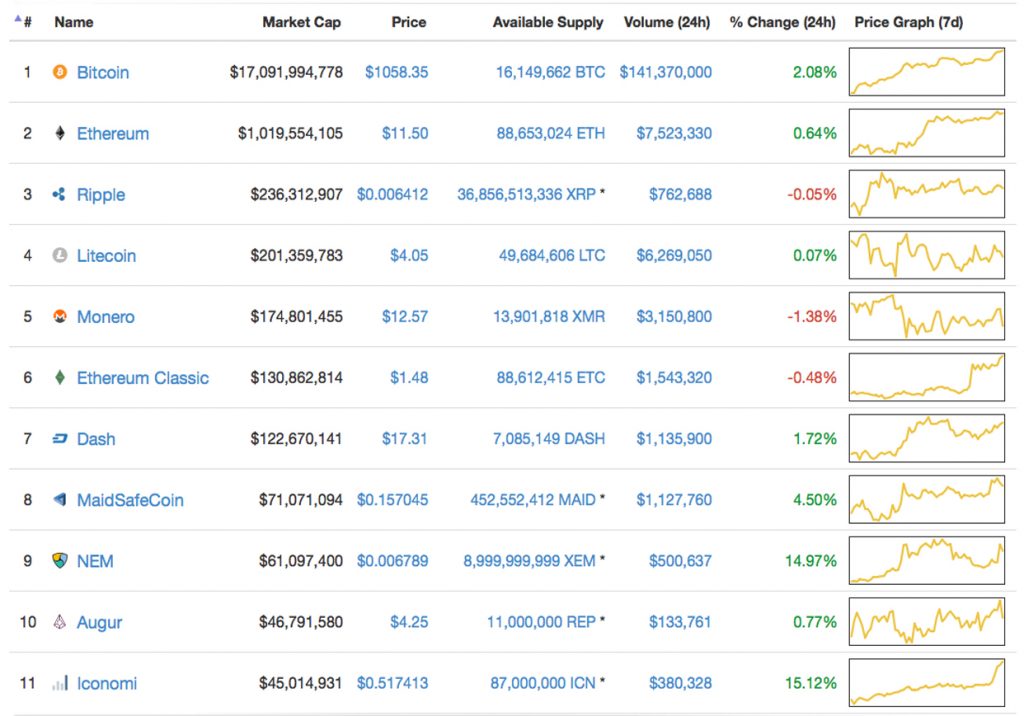Image resolution: width=1024 pixels, height=716 pixels.
Task: Click NEM's 7d price graph
Action: tap(927, 561)
